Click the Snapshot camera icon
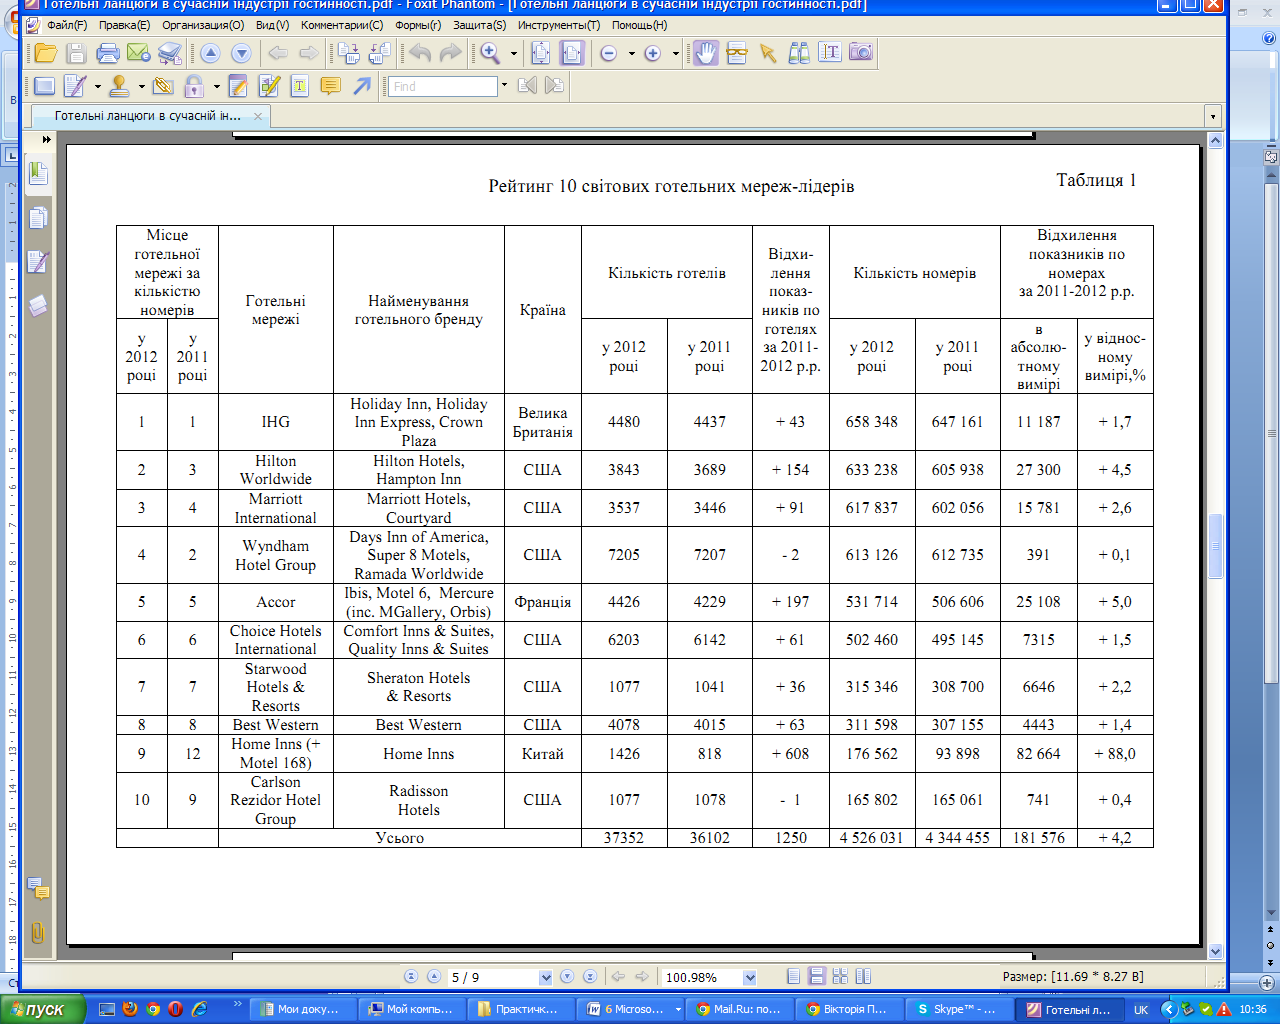Viewport: 1280px width, 1024px height. (861, 52)
